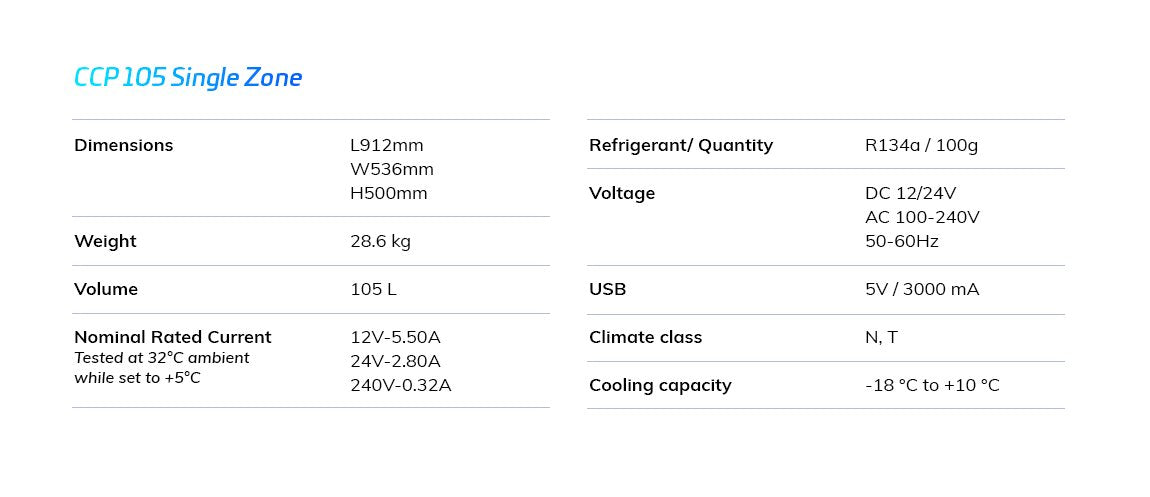Select the H500mm height value
1150x497 pixels.
click(388, 193)
